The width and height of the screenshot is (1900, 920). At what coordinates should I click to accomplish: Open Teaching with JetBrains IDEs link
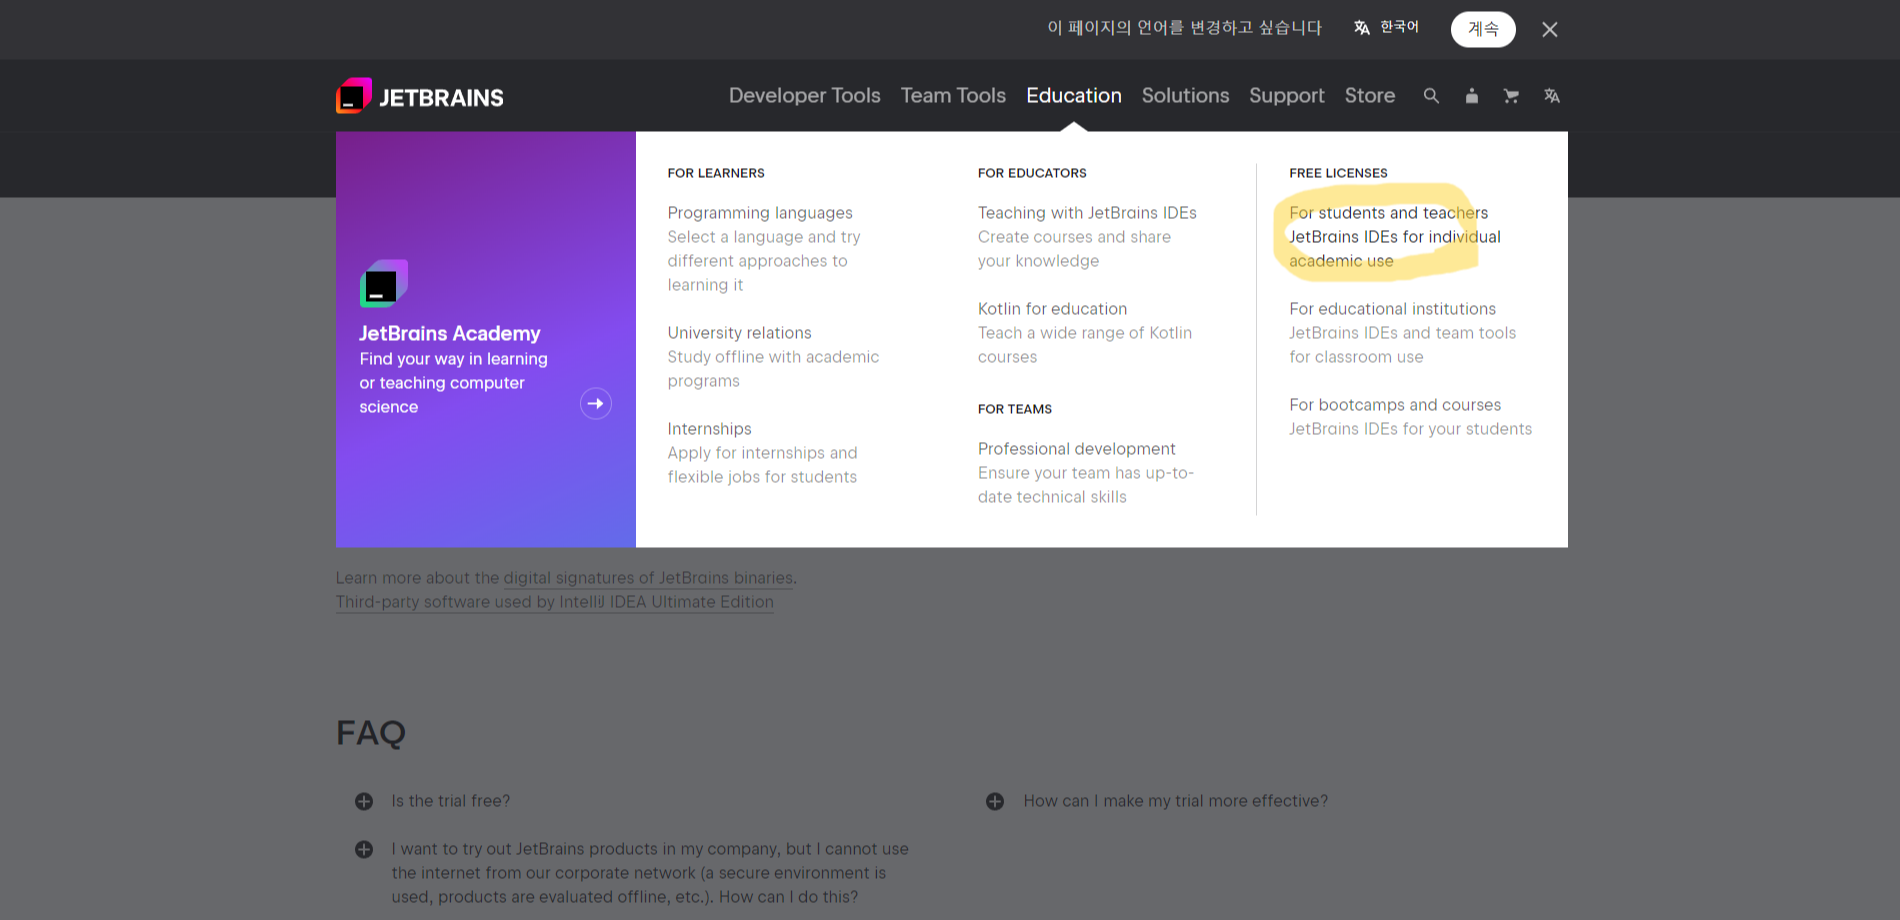coord(1087,213)
